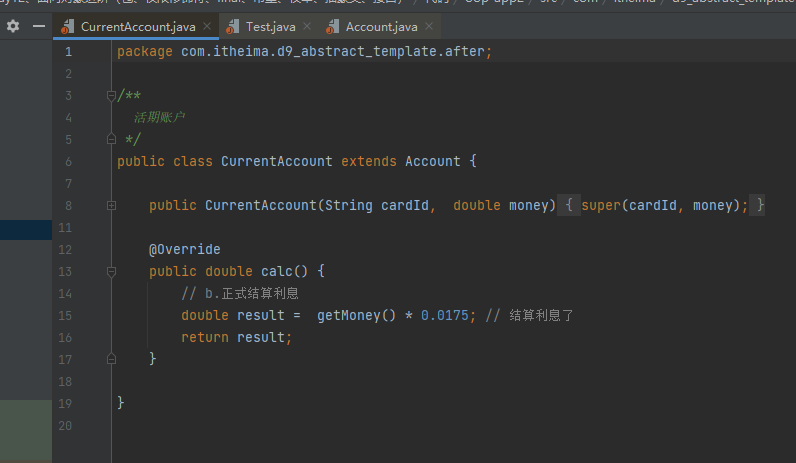Screen dimensions: 796x463
Task: Collapse the calc method body
Action: point(111,271)
